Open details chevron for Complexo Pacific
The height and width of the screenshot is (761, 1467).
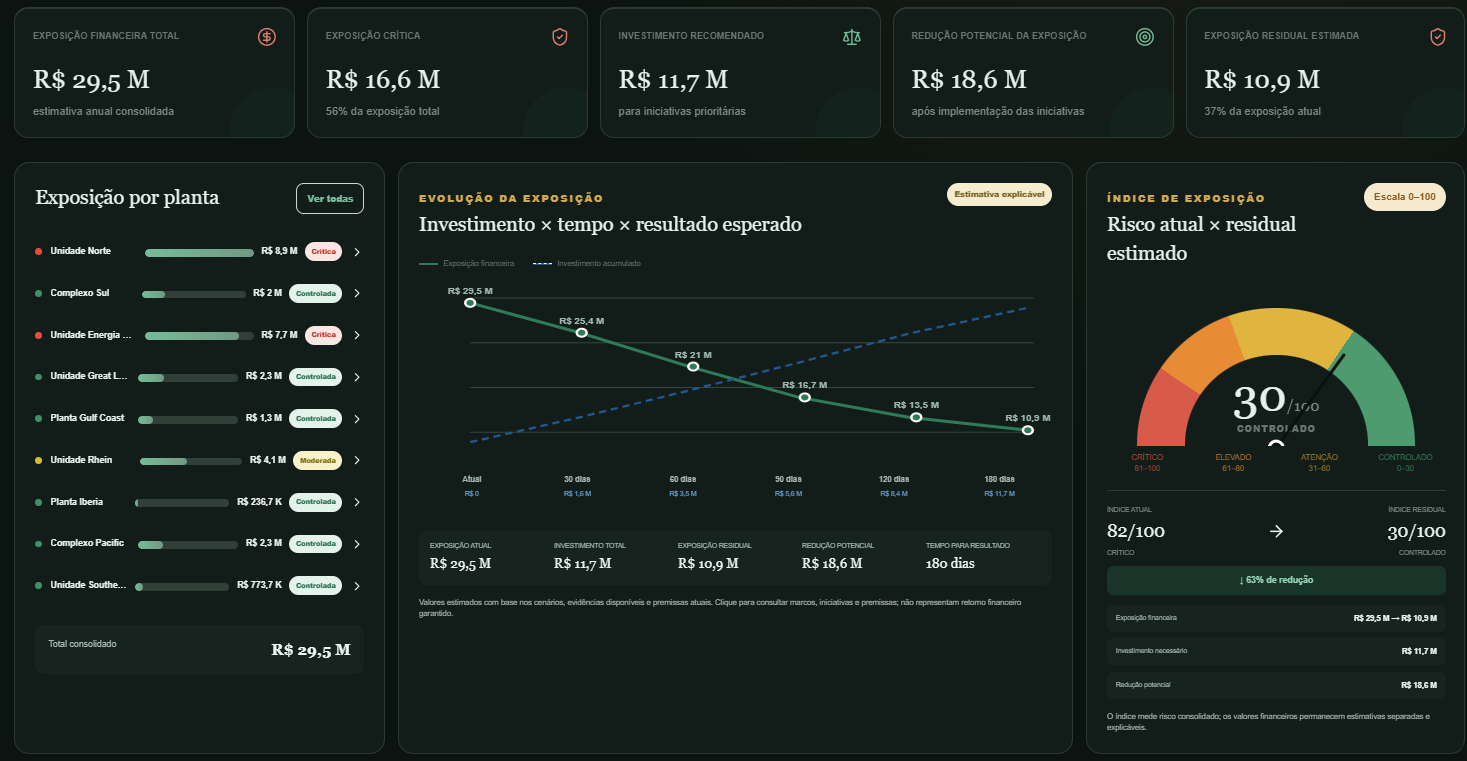click(357, 544)
